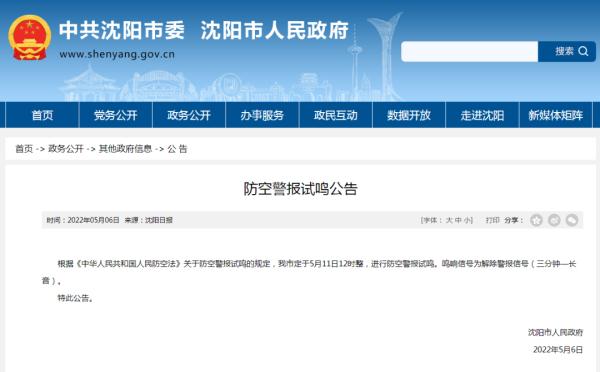
Task: Open the 政民互动 navigation tab
Action: pyautogui.click(x=336, y=115)
